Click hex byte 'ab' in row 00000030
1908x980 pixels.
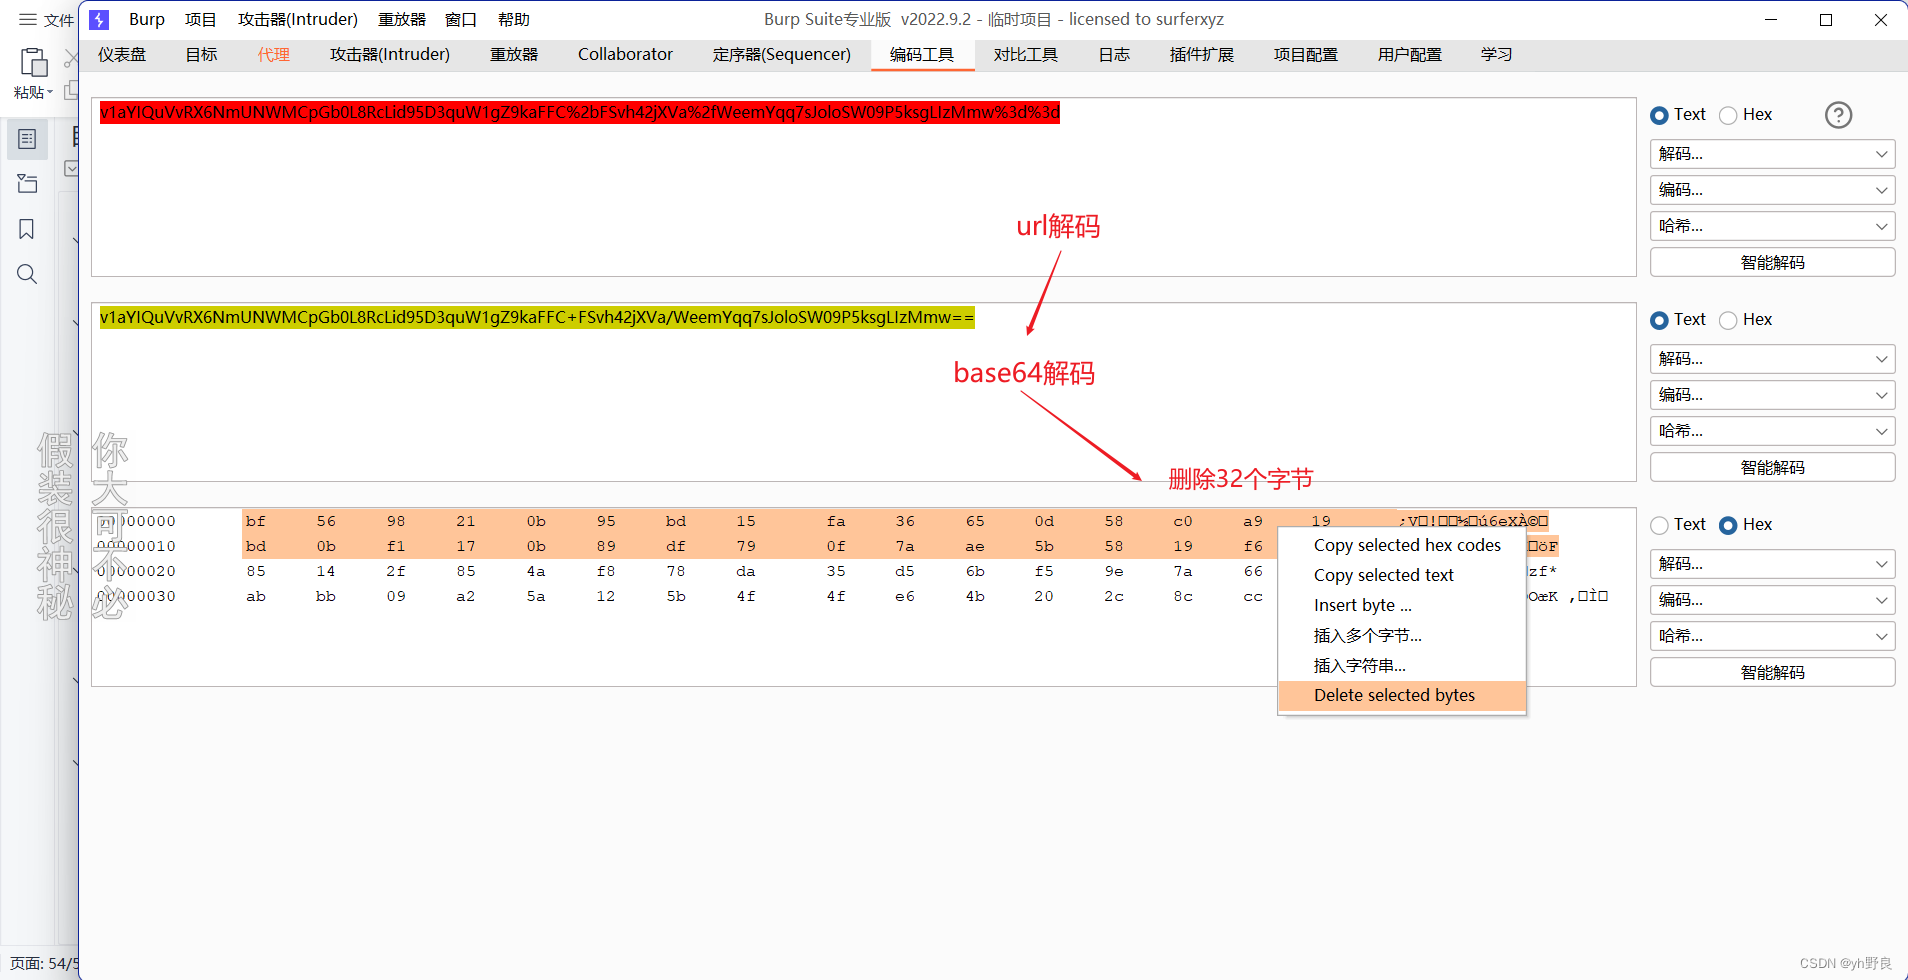click(256, 597)
